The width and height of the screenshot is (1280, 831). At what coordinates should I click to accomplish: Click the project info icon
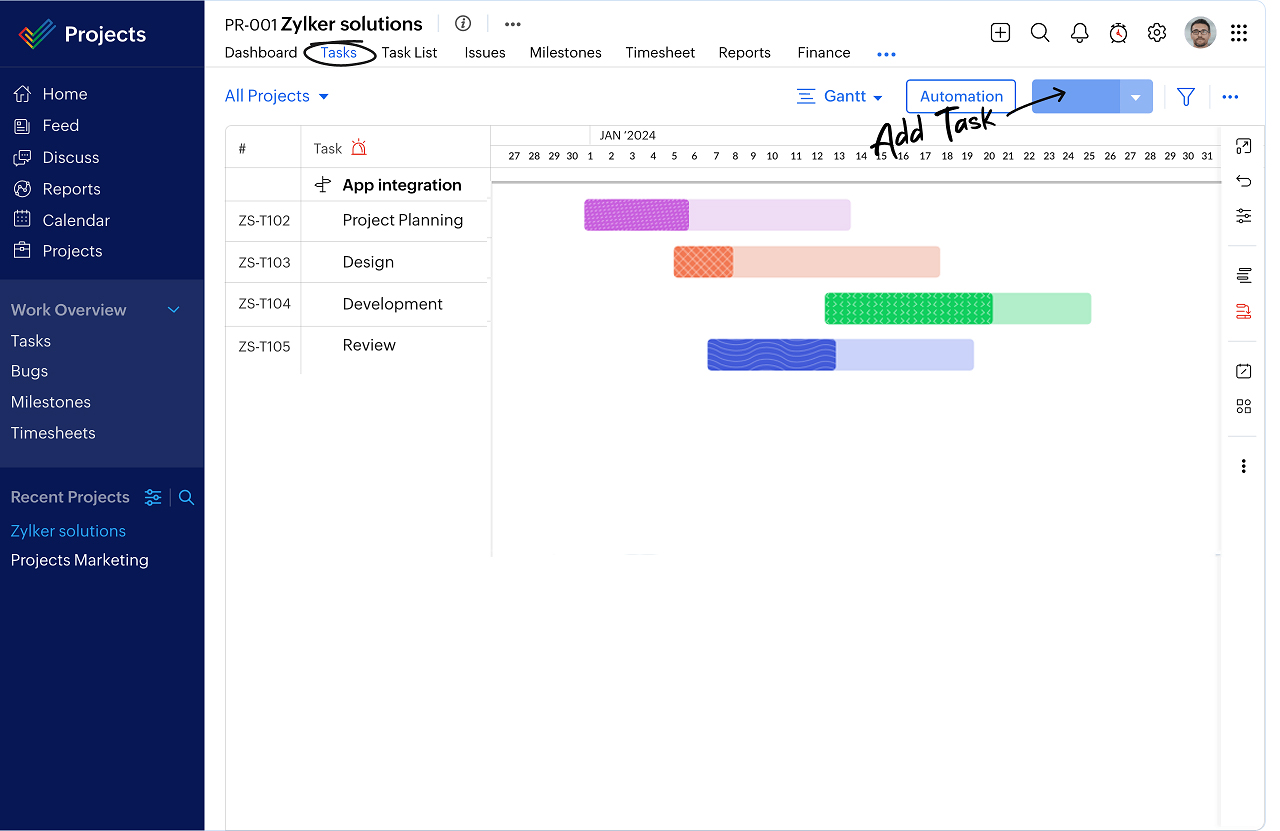click(x=463, y=24)
